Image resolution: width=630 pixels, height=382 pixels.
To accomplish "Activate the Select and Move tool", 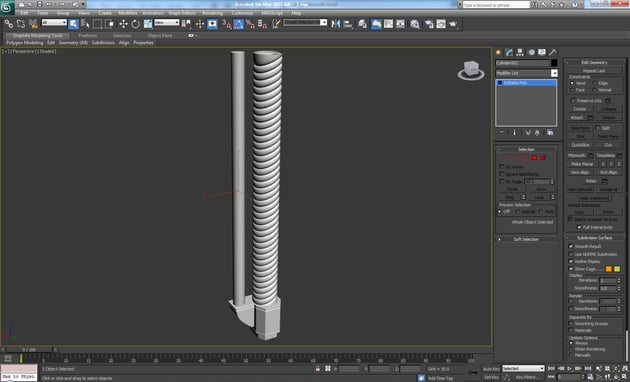I will tap(123, 24).
